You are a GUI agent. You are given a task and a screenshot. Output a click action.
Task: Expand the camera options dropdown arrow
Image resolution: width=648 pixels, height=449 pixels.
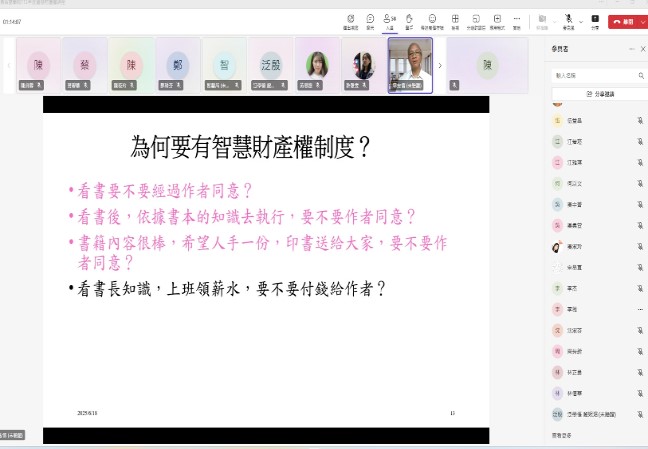(x=553, y=20)
